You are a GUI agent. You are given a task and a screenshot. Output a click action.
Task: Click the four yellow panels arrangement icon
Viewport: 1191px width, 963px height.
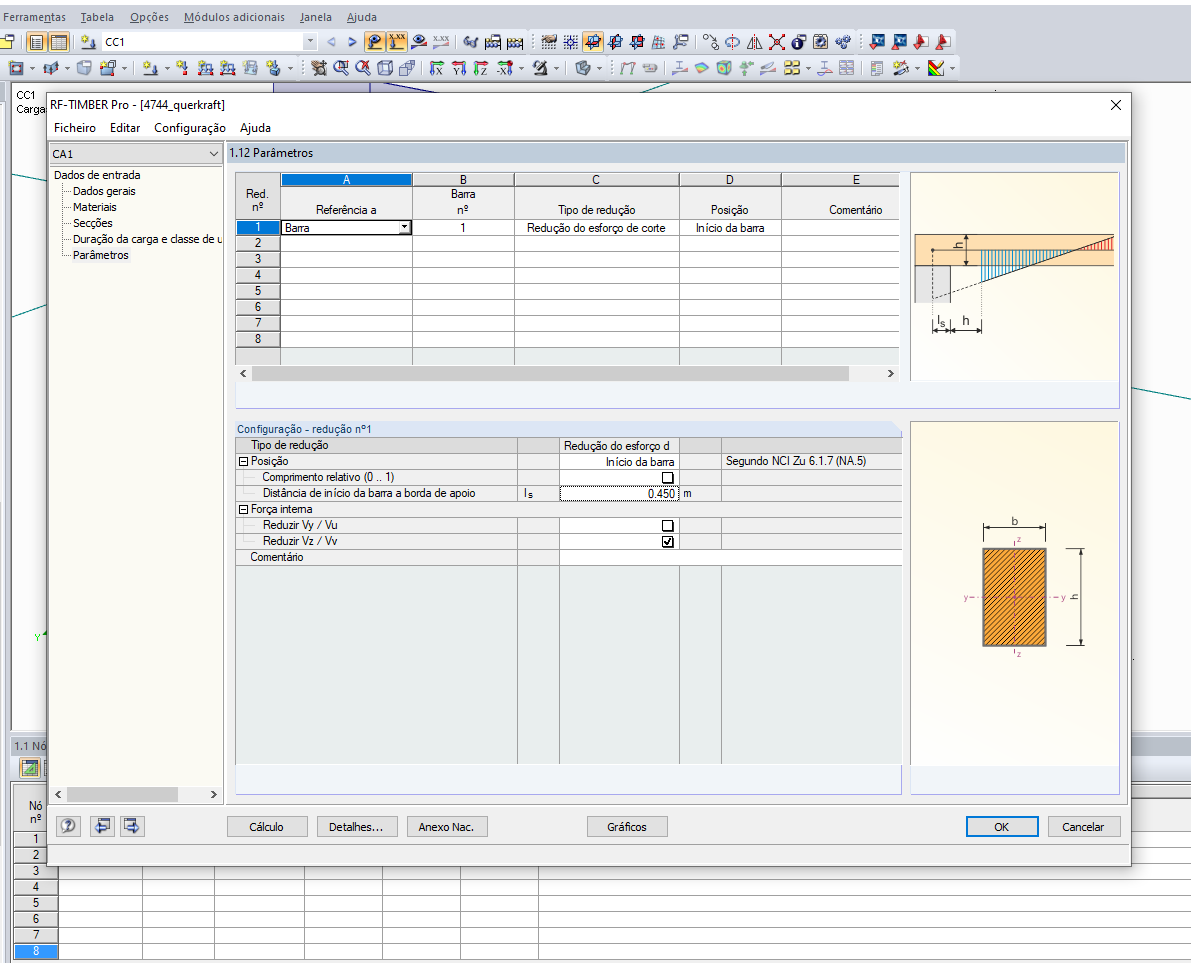[792, 68]
